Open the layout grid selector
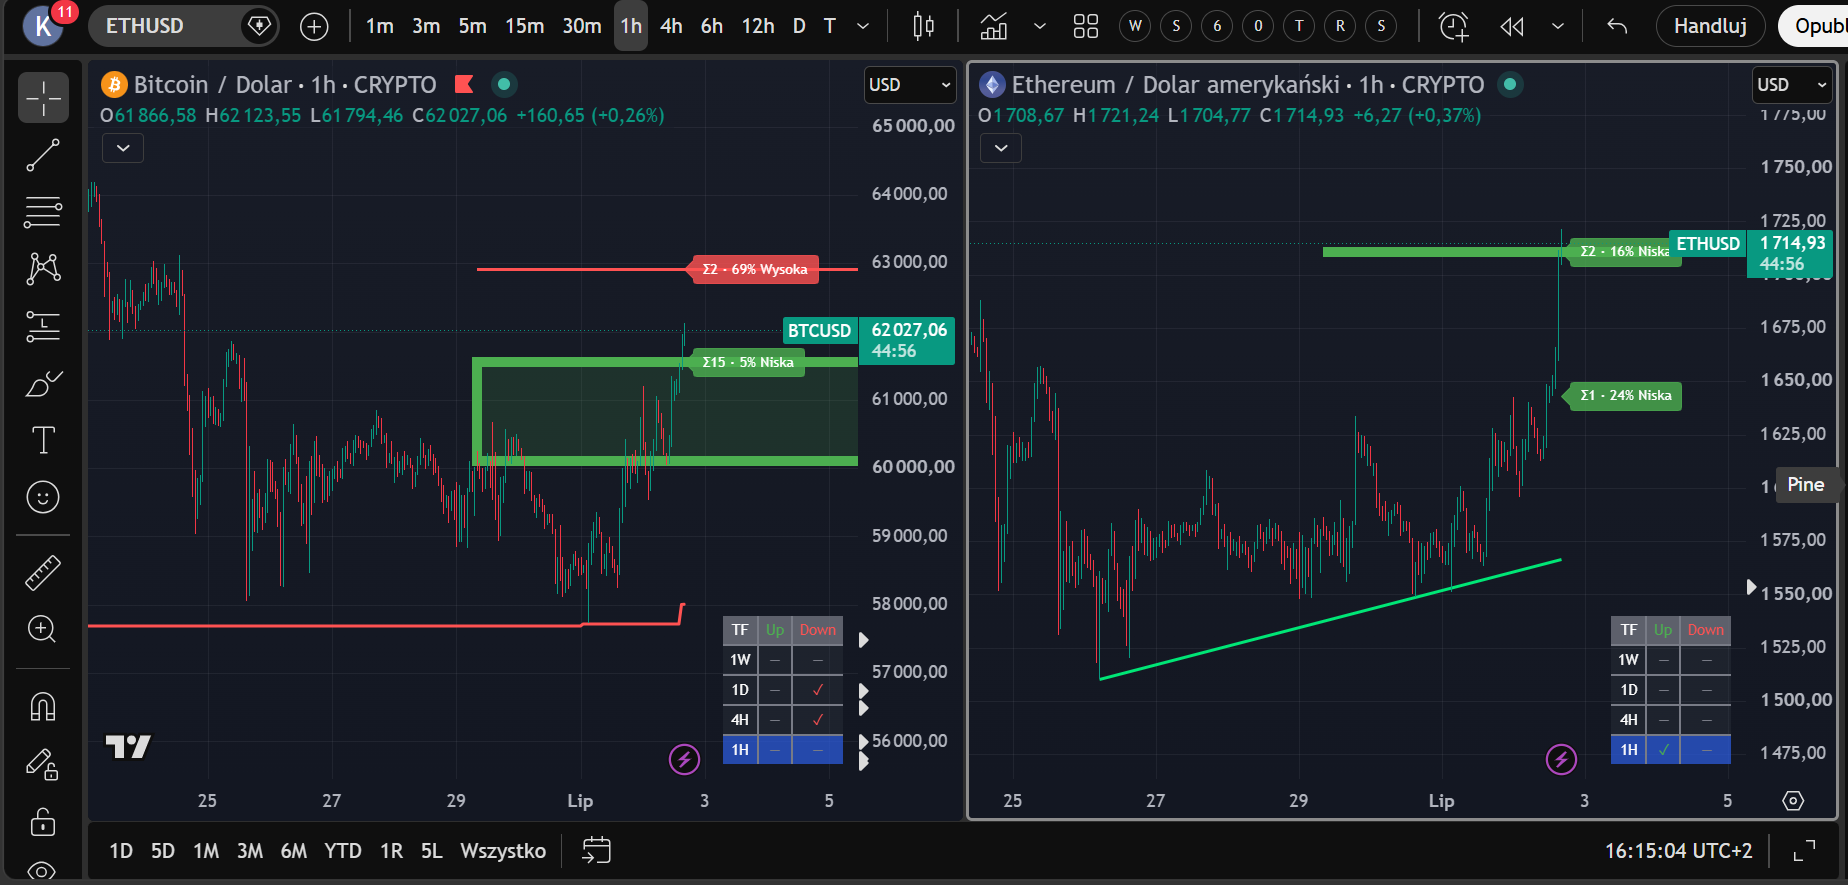 coord(1086,27)
